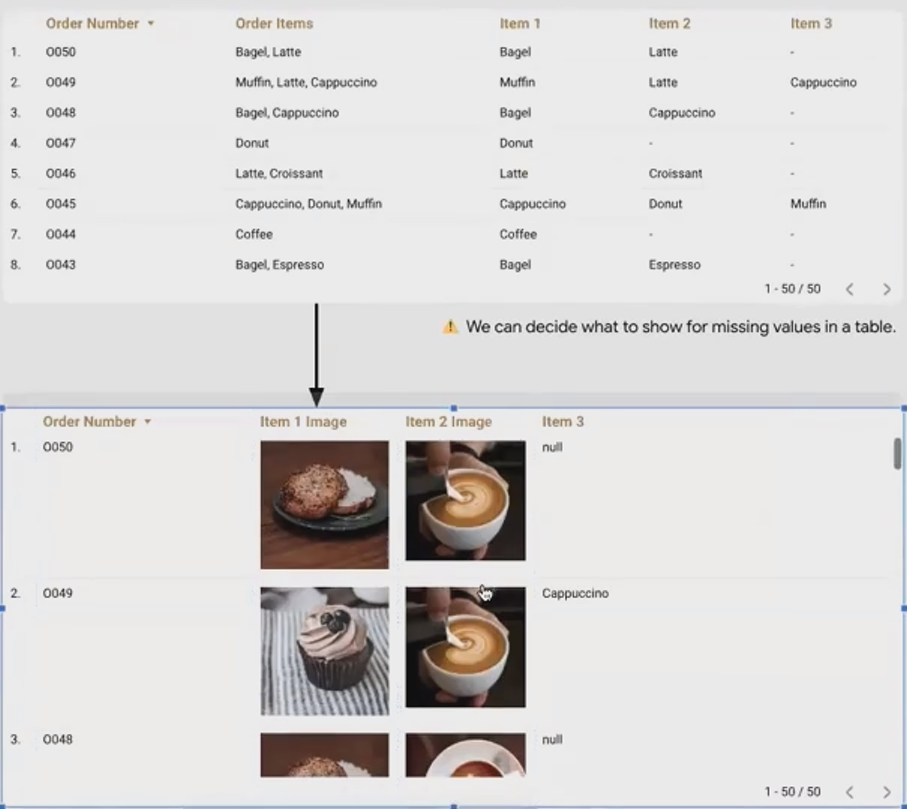907x809 pixels.
Task: Select 'Bagel, Cappuccino' order items cell
Action: coord(287,113)
